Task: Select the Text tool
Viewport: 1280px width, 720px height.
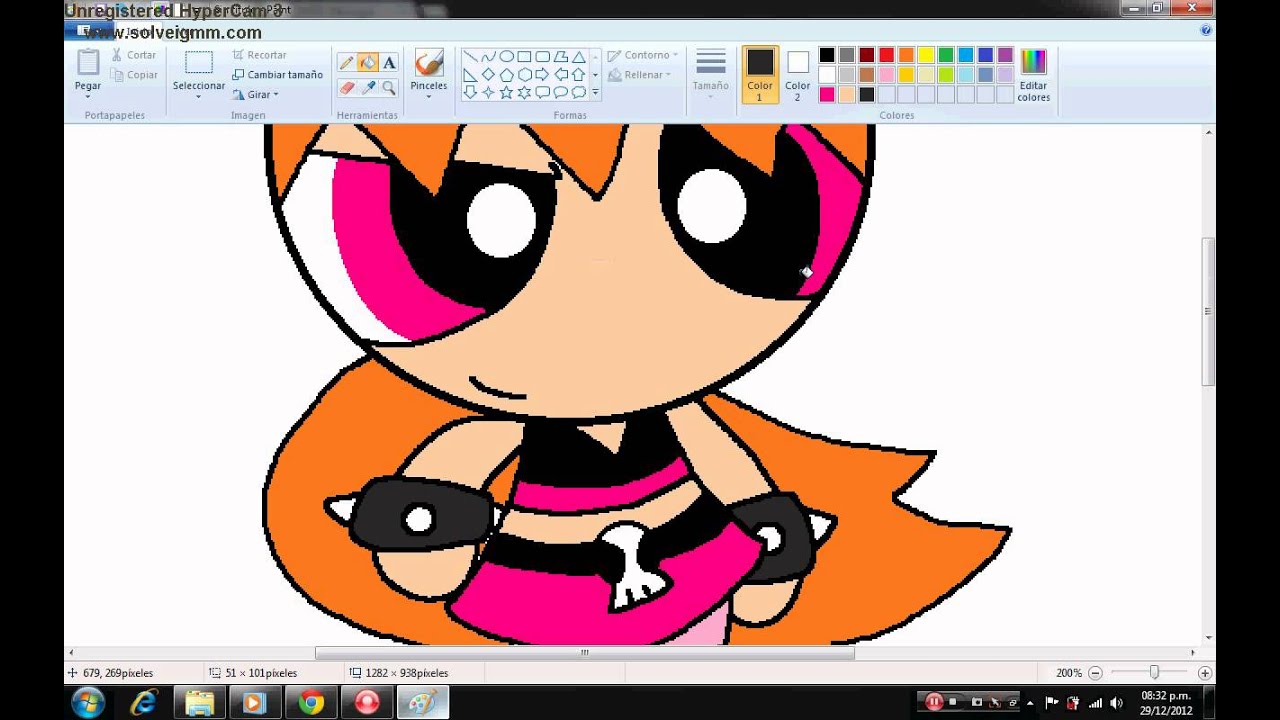Action: (389, 63)
